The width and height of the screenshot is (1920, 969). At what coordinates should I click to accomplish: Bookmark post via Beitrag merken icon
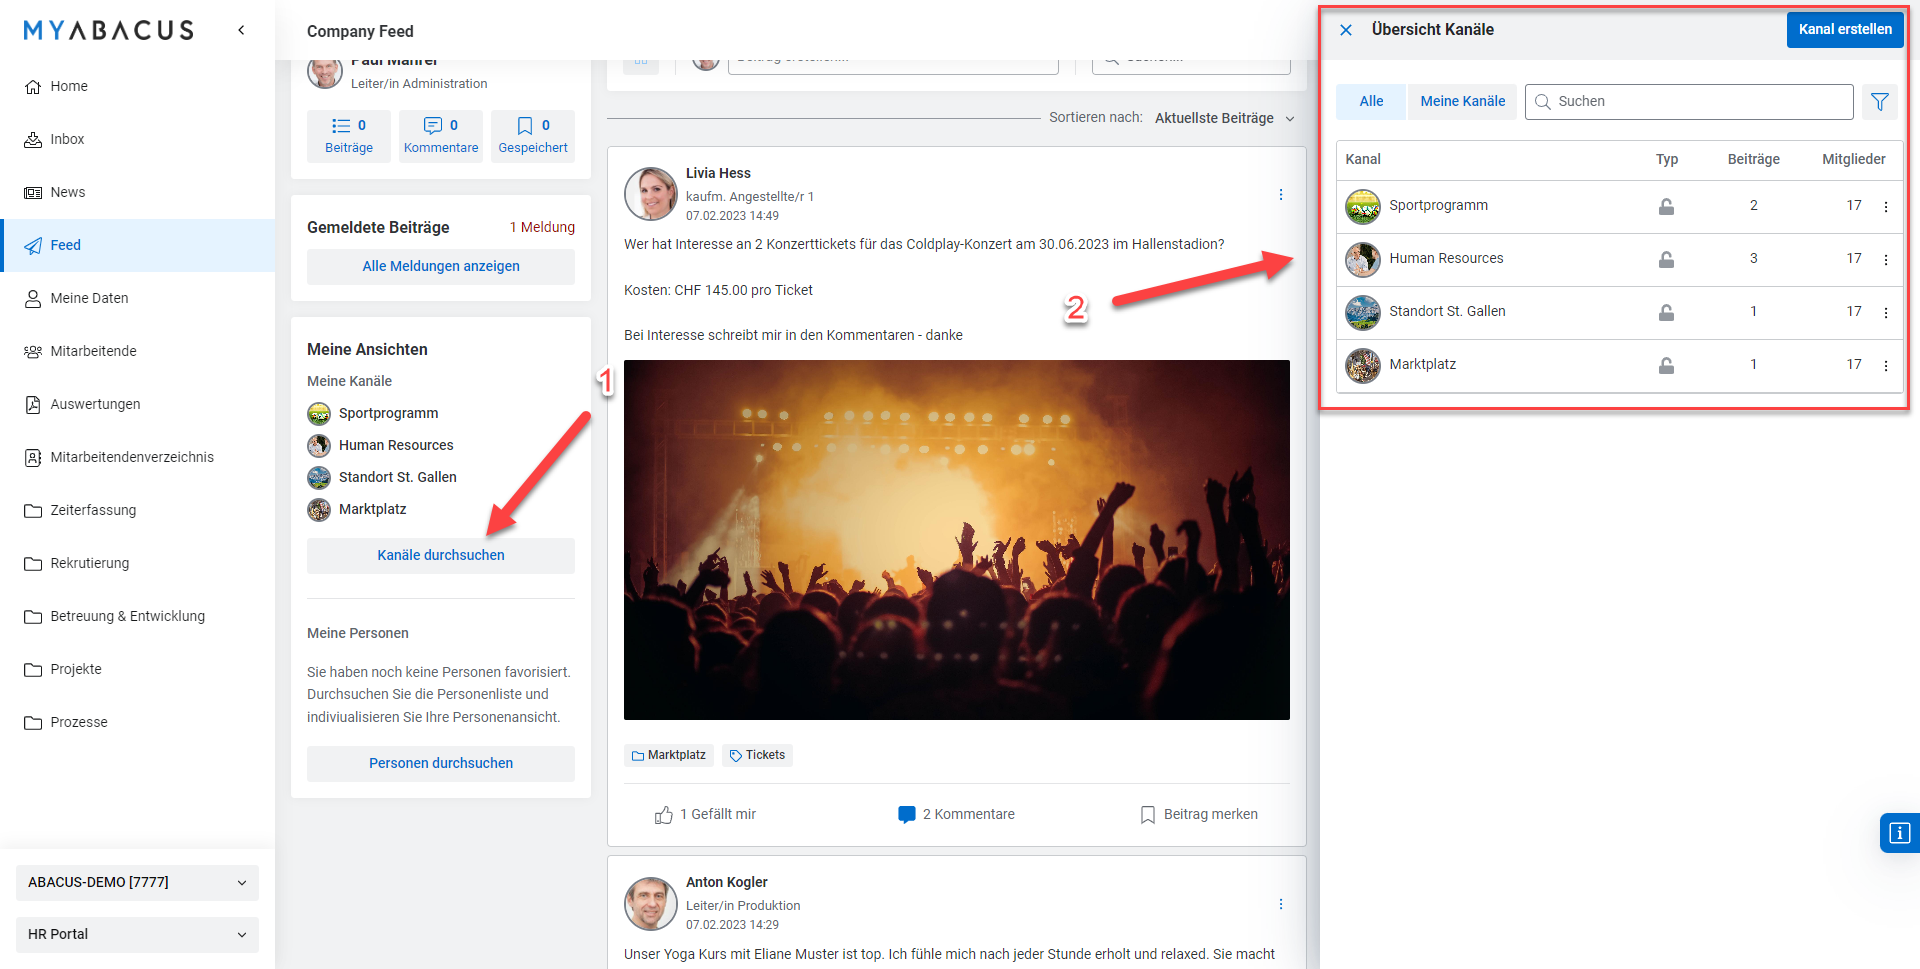pos(1148,815)
